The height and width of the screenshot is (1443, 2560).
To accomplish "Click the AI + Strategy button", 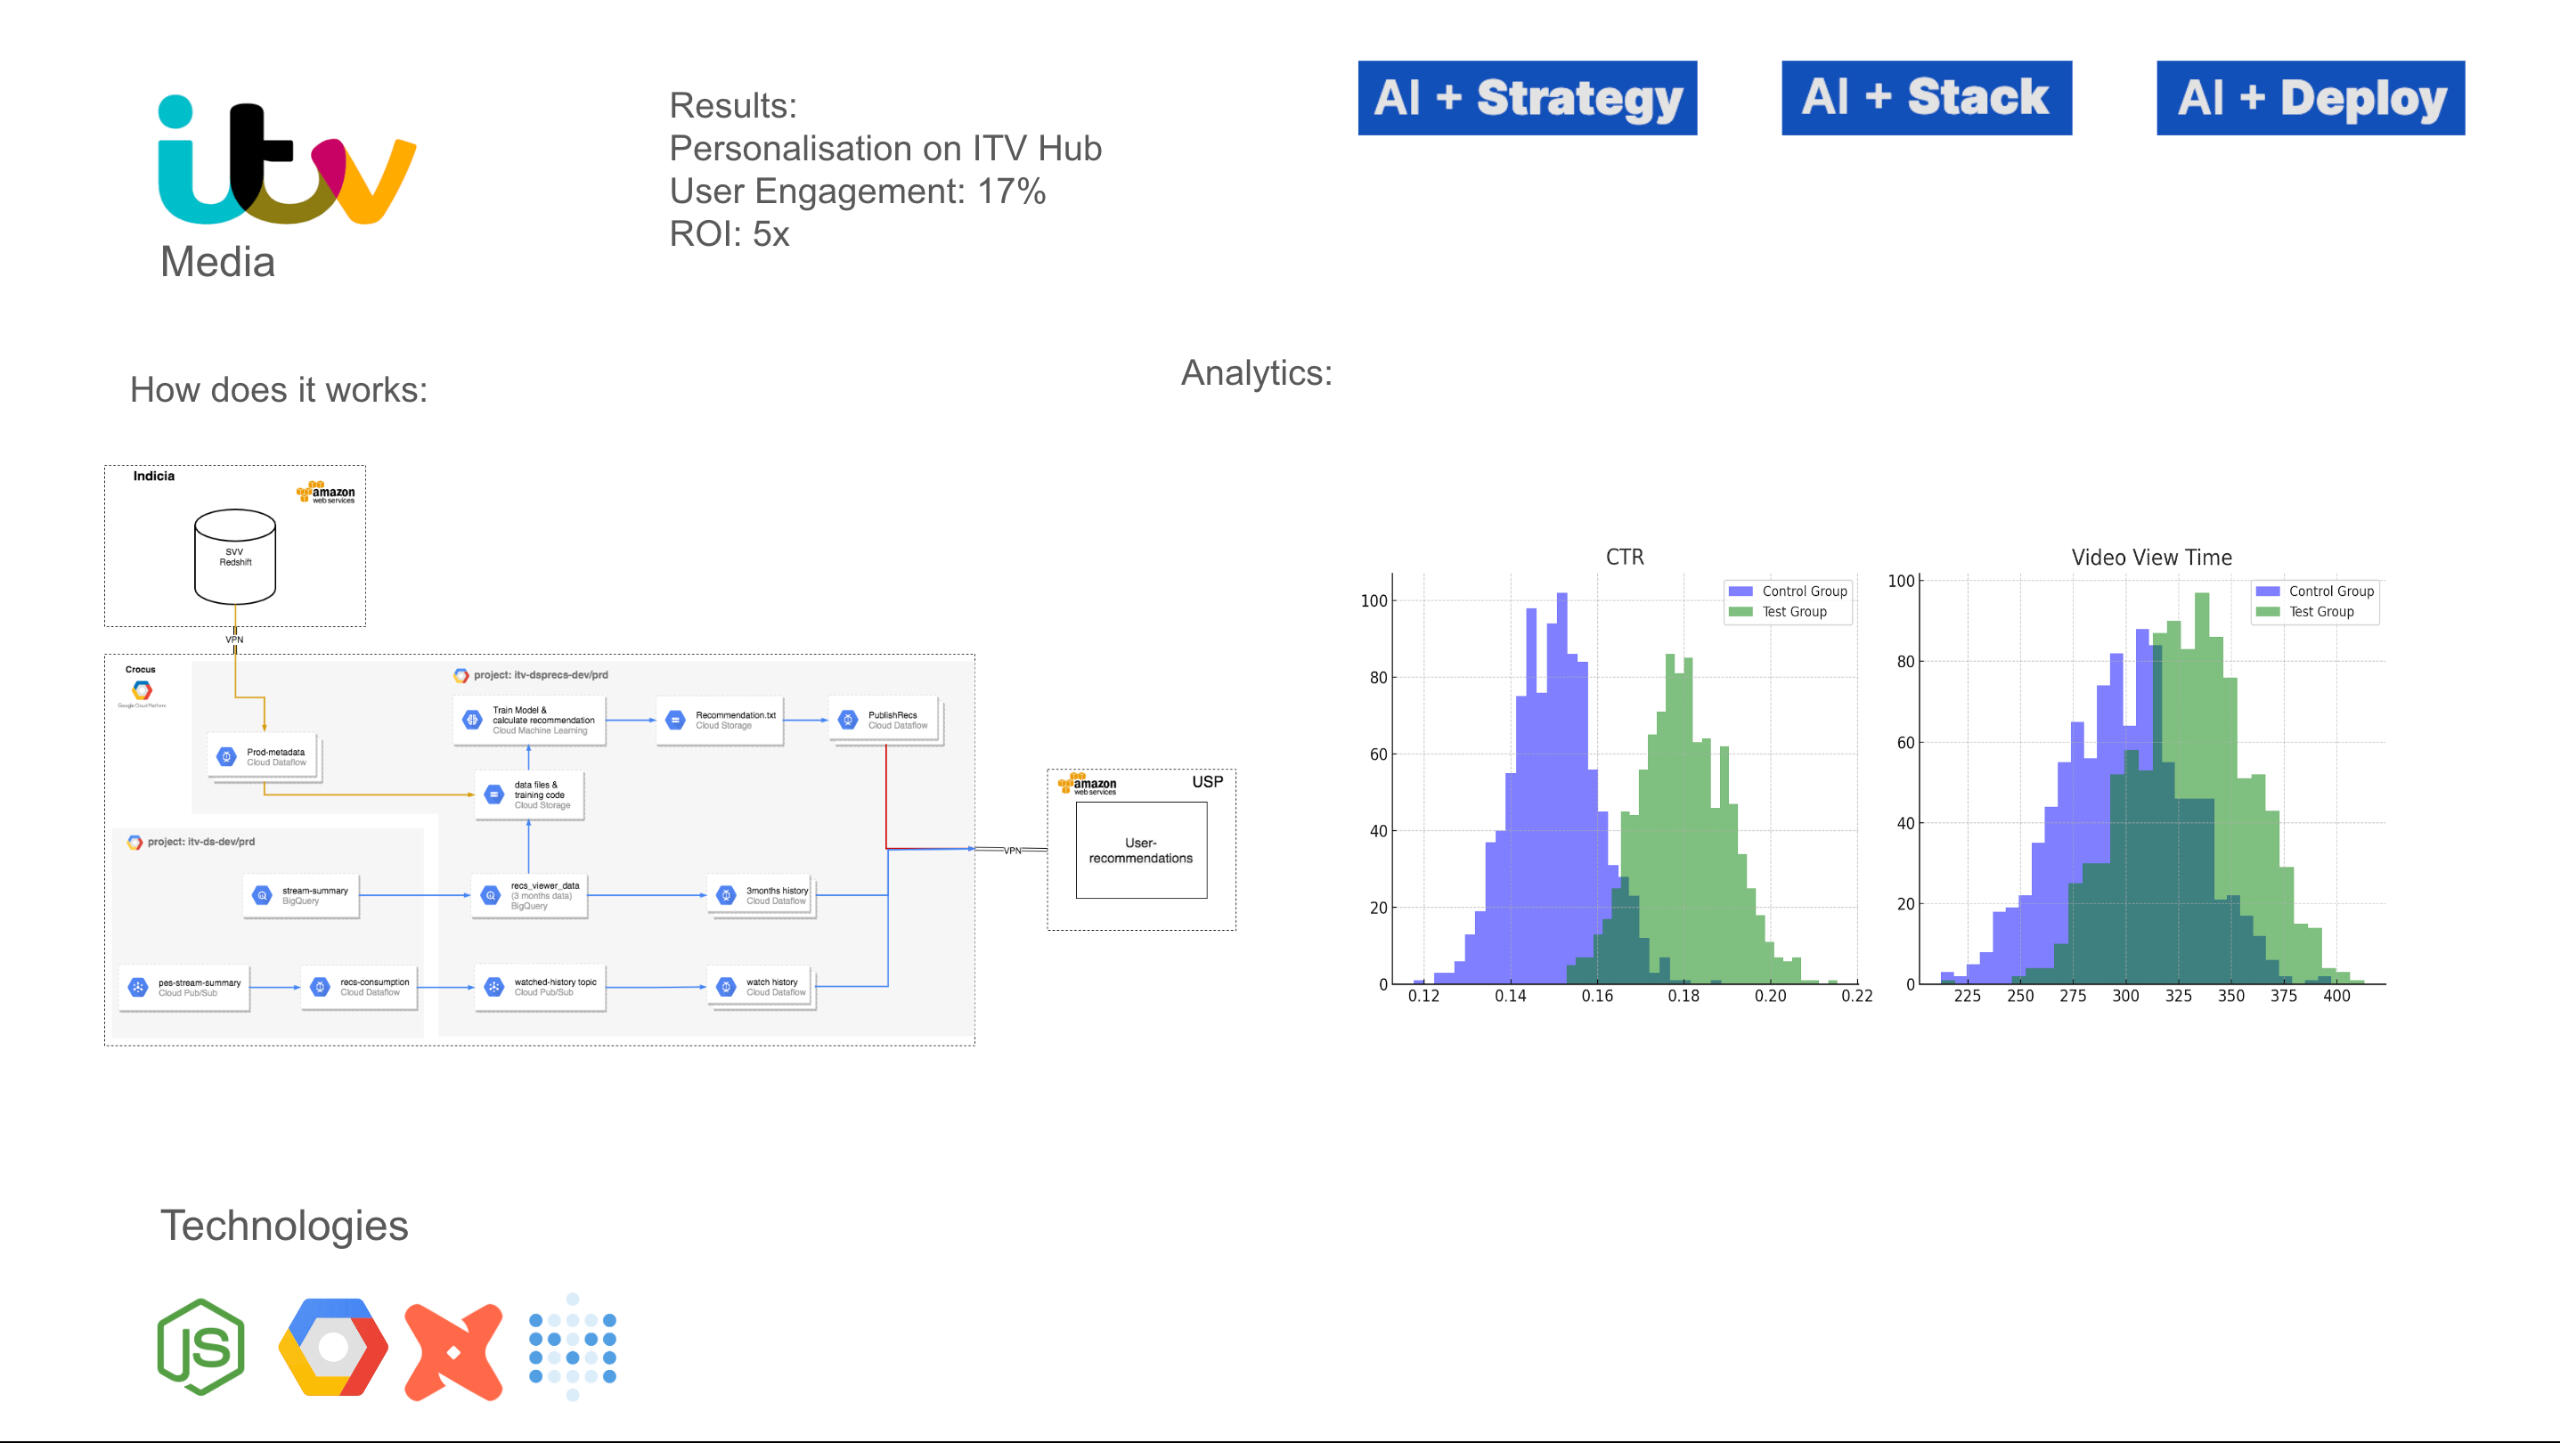I will tap(1527, 98).
